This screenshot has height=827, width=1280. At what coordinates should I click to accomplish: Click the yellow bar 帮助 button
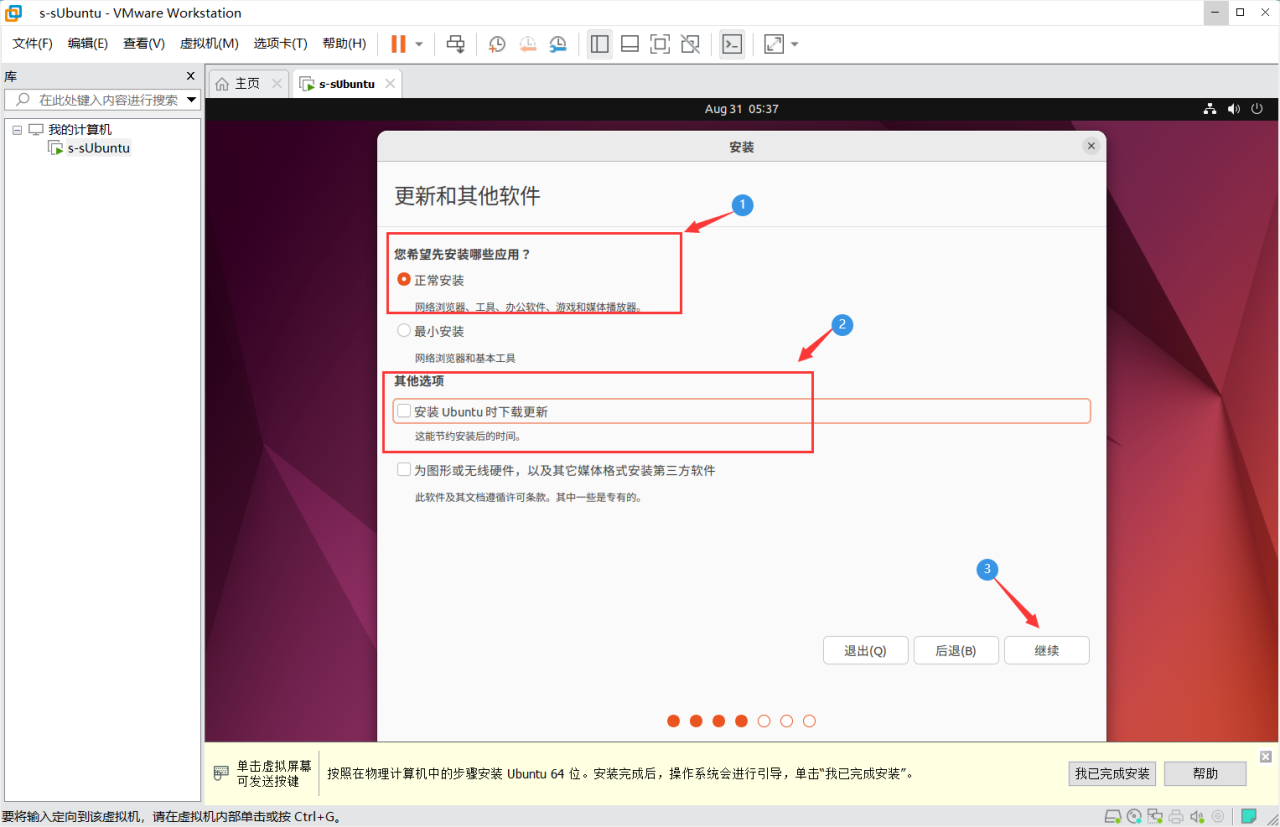(x=1205, y=773)
